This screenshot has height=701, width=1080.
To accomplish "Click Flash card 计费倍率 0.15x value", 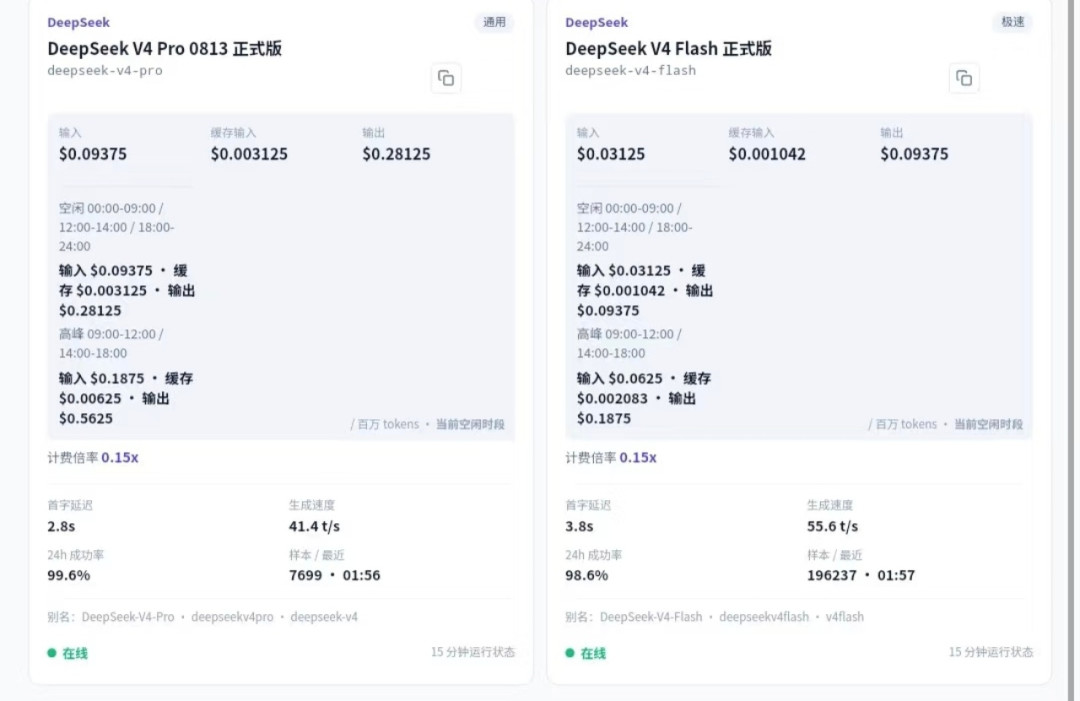I will (x=638, y=458).
